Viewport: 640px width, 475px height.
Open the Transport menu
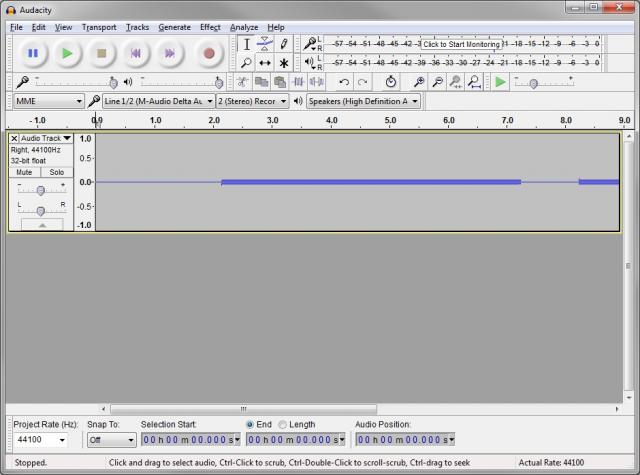[99, 27]
